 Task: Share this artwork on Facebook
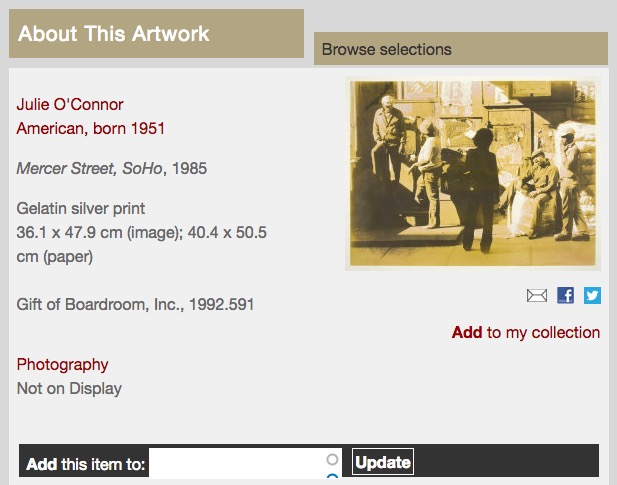tap(565, 295)
